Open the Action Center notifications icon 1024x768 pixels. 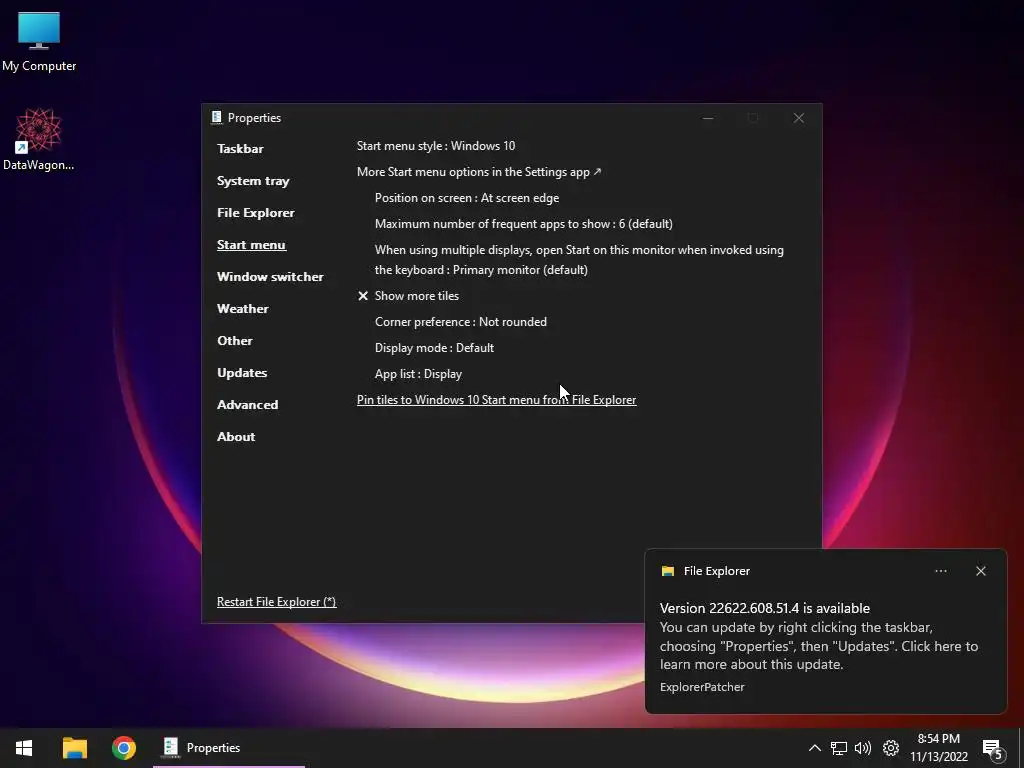[x=993, y=749]
